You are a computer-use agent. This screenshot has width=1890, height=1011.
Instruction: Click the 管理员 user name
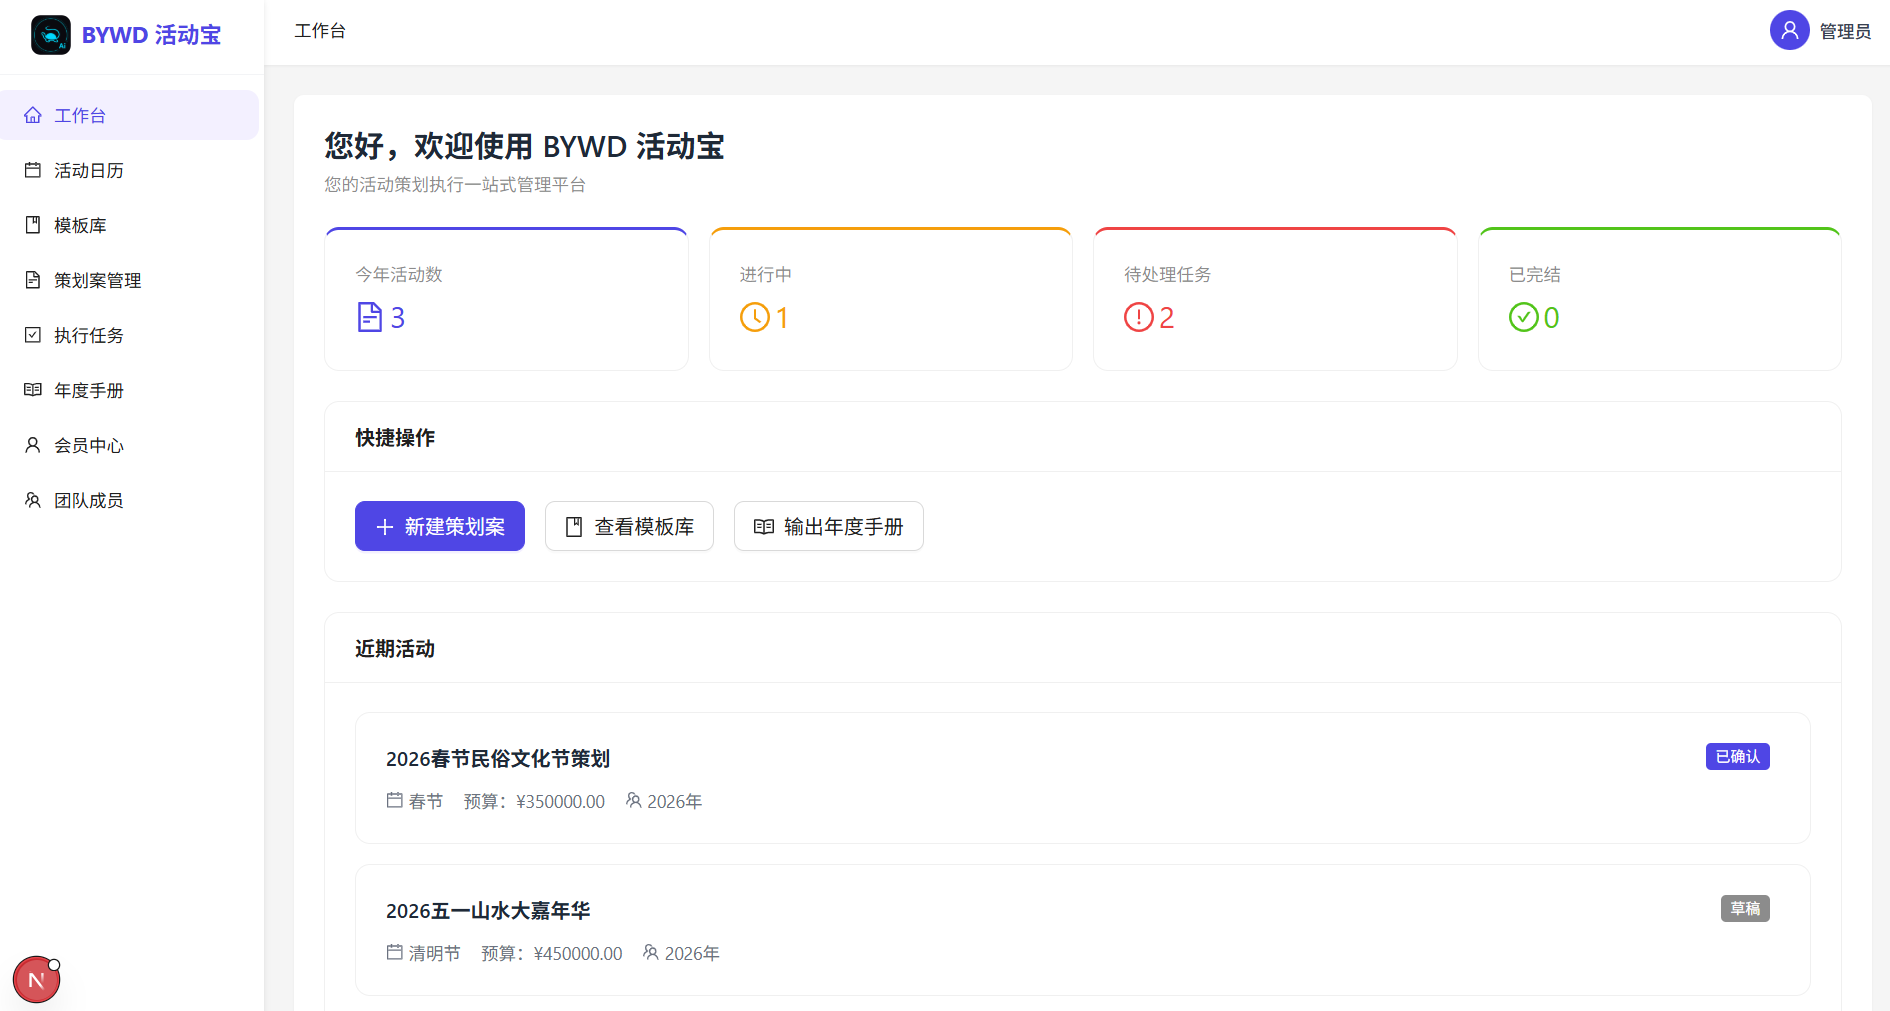(x=1845, y=31)
